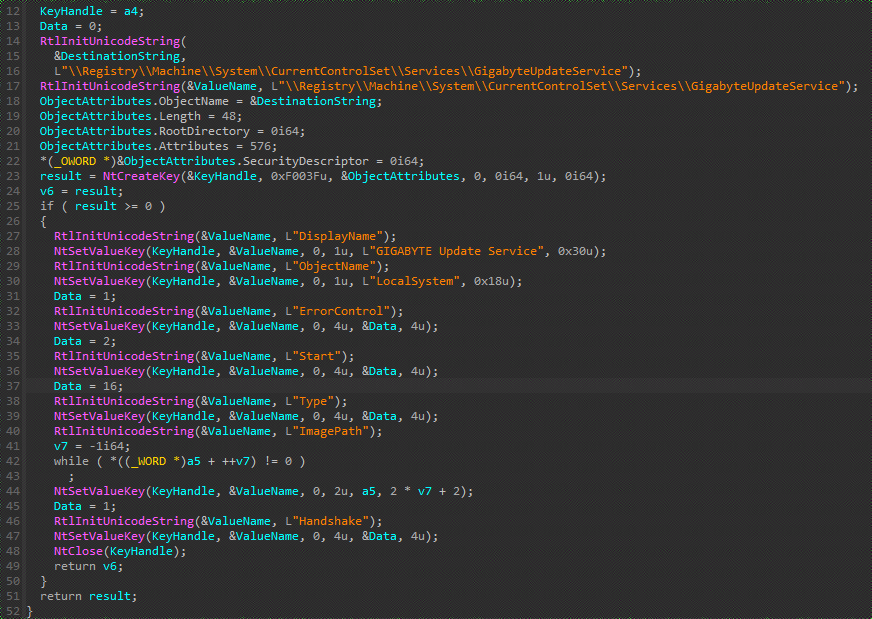
Task: Click the _WORD cast on line 42
Action: pos(148,462)
